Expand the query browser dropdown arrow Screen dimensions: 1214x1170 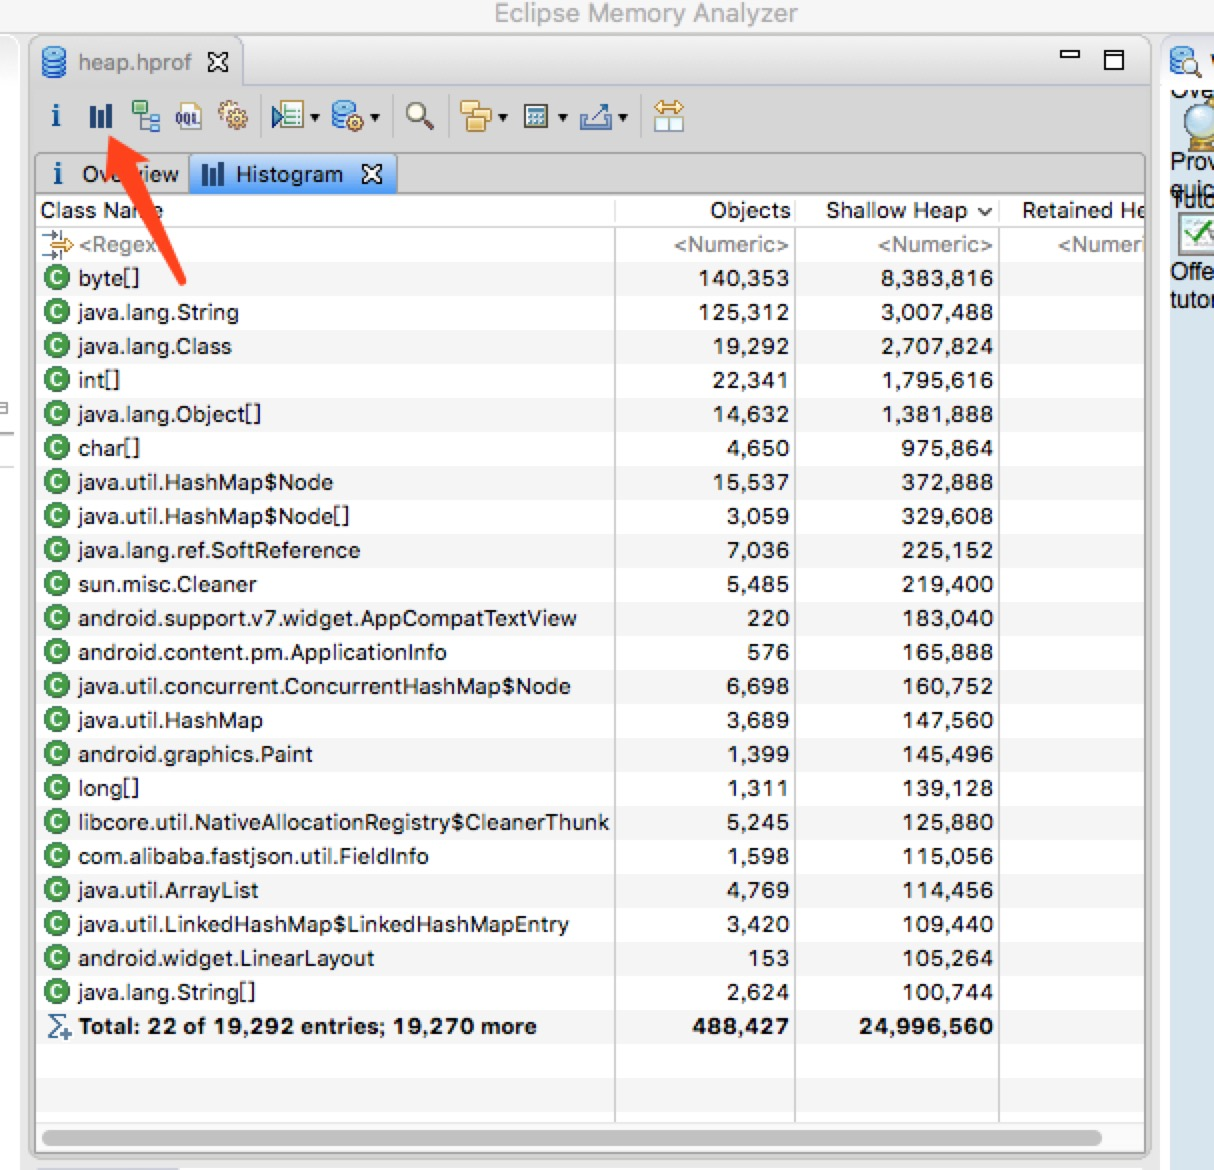pyautogui.click(x=375, y=118)
